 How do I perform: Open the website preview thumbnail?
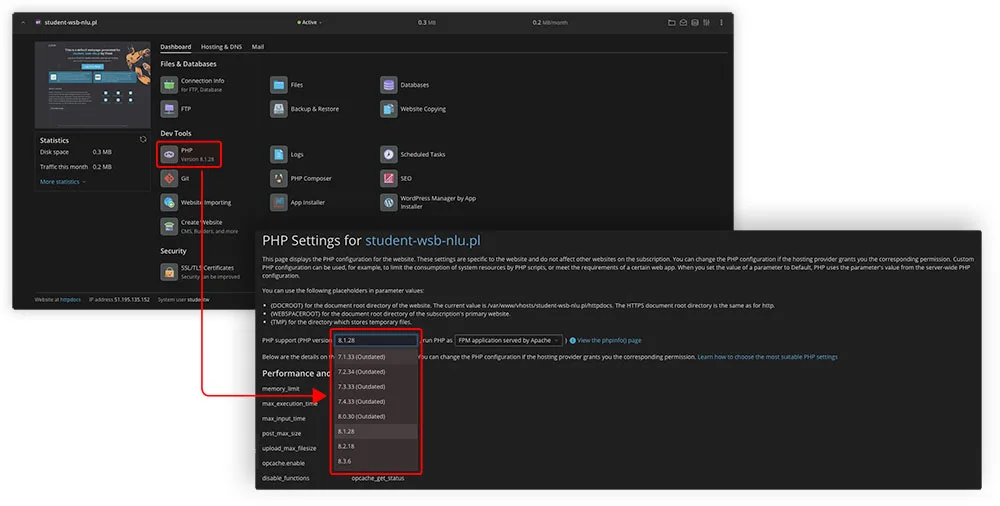click(x=93, y=85)
